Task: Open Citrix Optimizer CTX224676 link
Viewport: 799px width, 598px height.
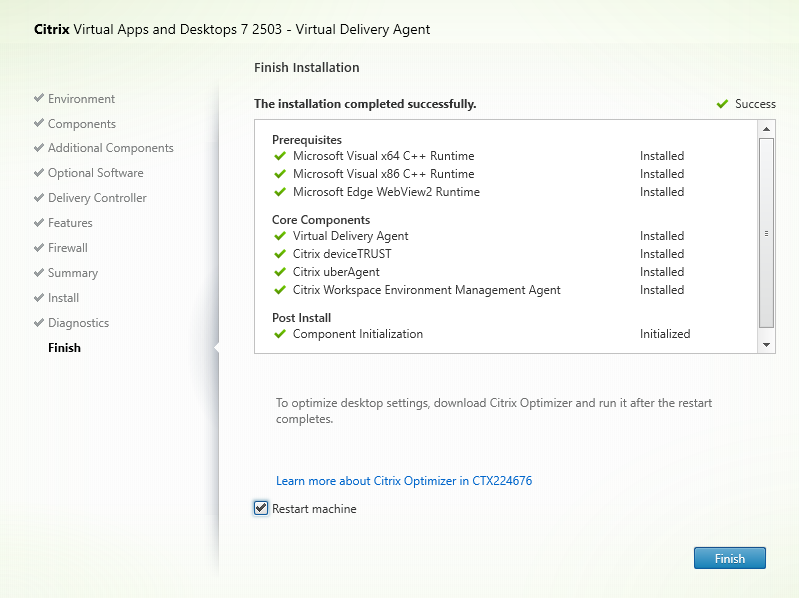Action: [404, 481]
